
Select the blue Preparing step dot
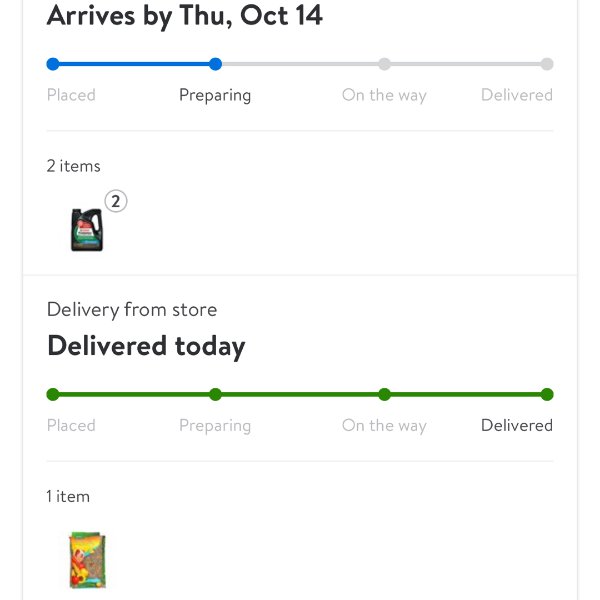tap(215, 64)
